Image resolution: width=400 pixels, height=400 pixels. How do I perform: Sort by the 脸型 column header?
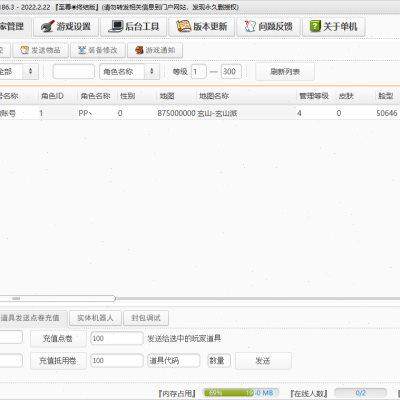point(386,96)
